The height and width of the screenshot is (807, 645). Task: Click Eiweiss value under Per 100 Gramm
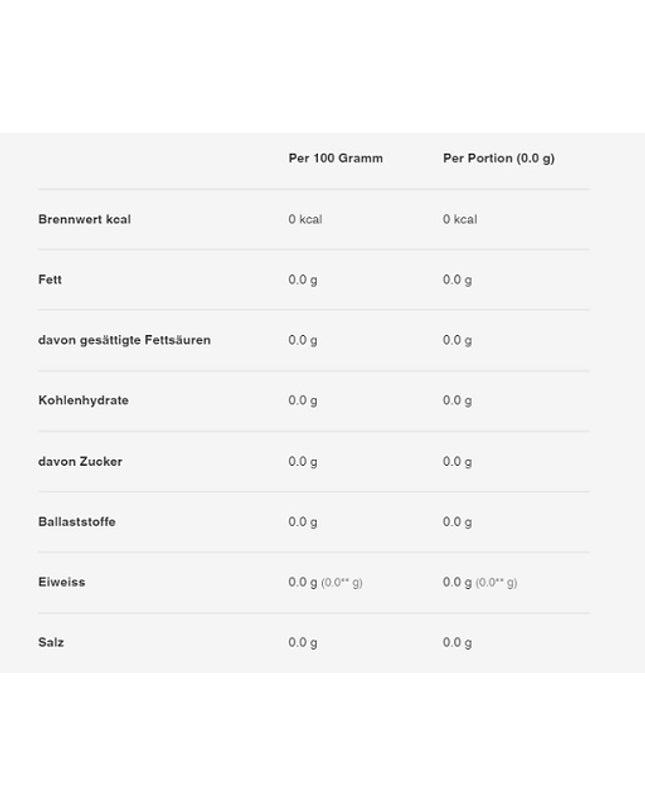tap(325, 583)
